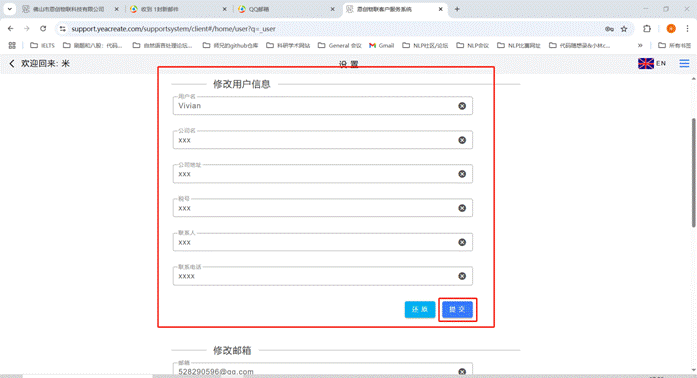697x378 pixels.
Task: Open the hamburger menu at top right
Action: pyautogui.click(x=684, y=64)
